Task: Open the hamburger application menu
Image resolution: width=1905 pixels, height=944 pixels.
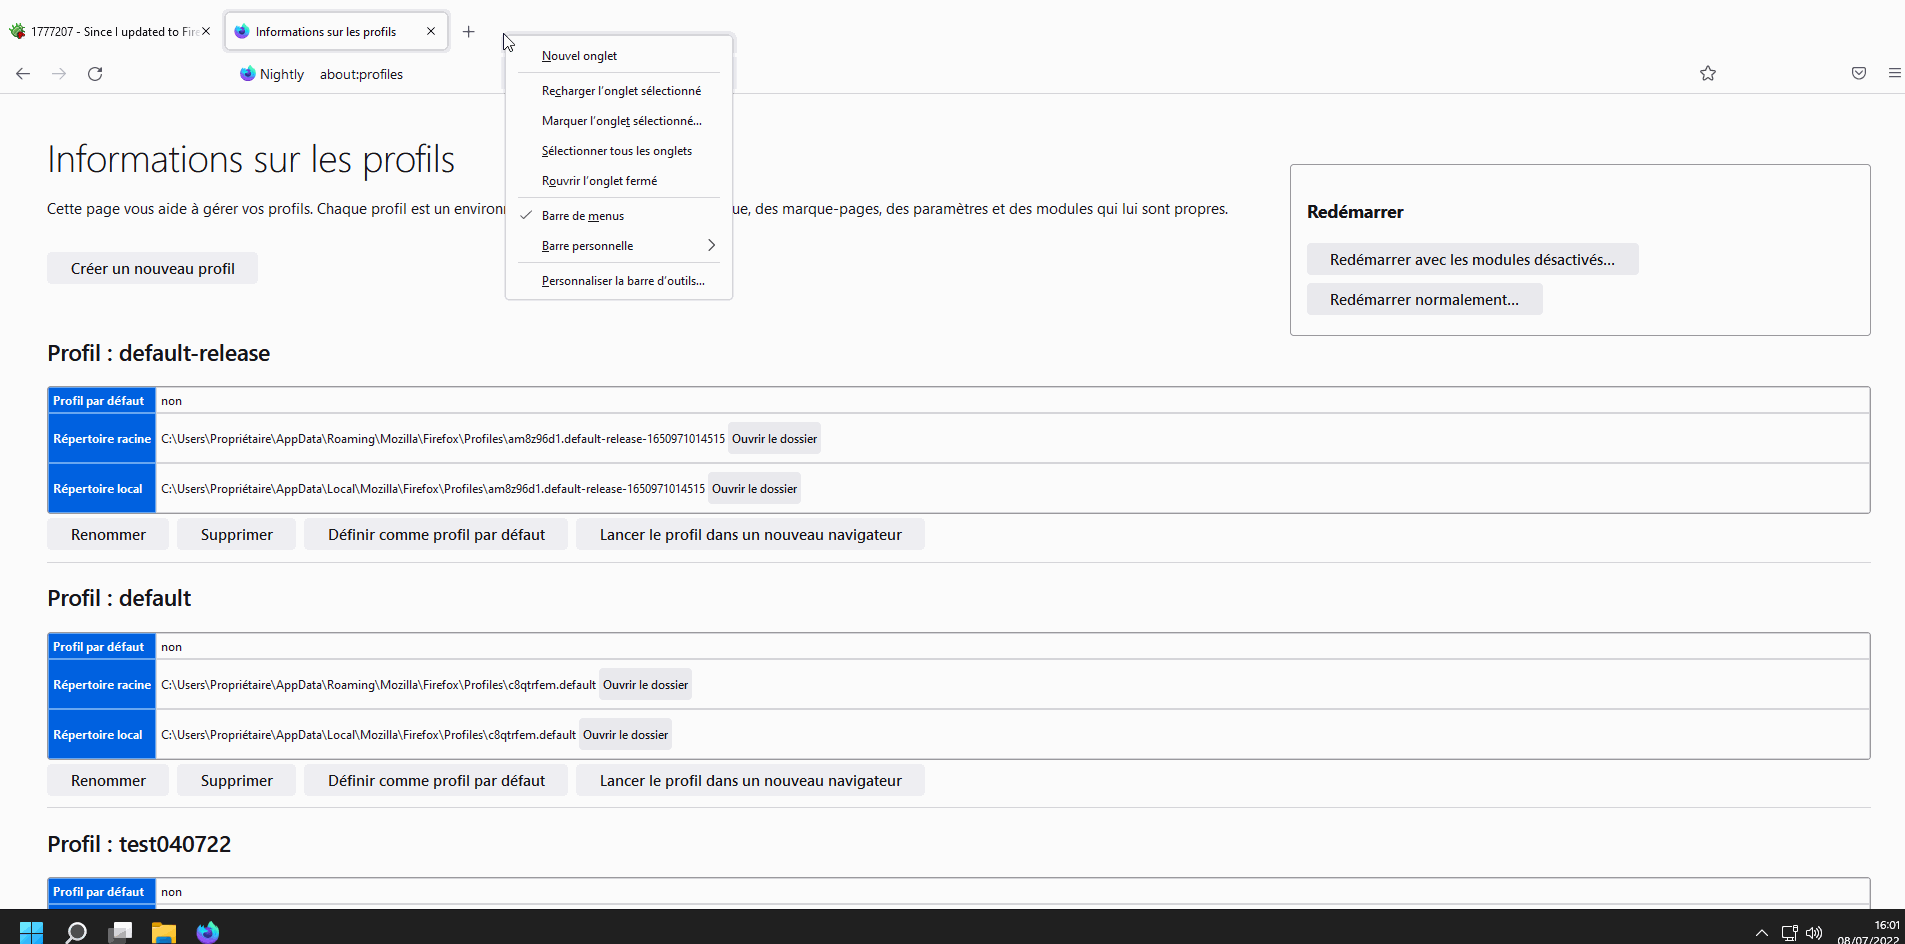Action: coord(1894,73)
